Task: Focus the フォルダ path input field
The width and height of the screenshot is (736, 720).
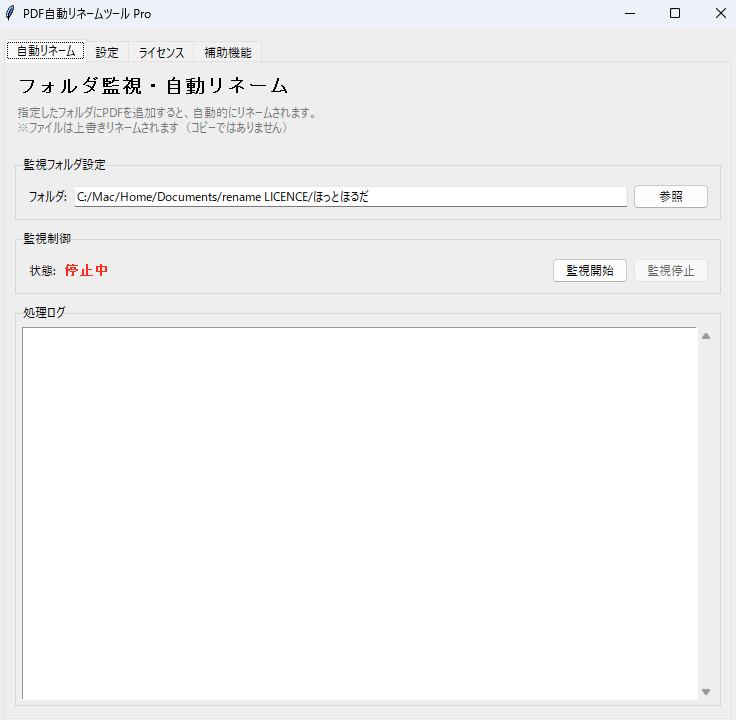Action: point(350,197)
